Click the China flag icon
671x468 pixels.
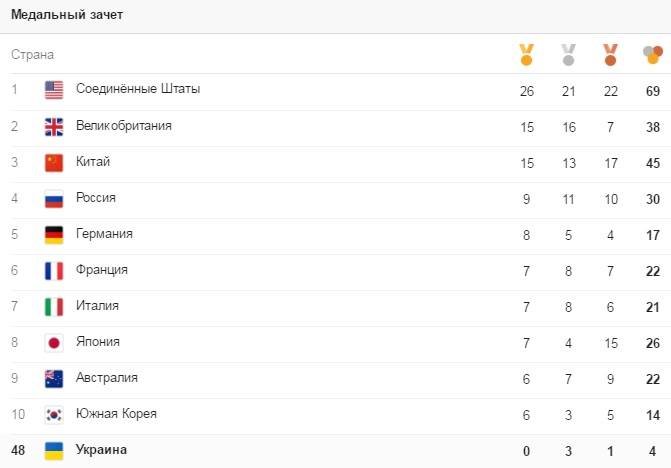[x=54, y=162]
